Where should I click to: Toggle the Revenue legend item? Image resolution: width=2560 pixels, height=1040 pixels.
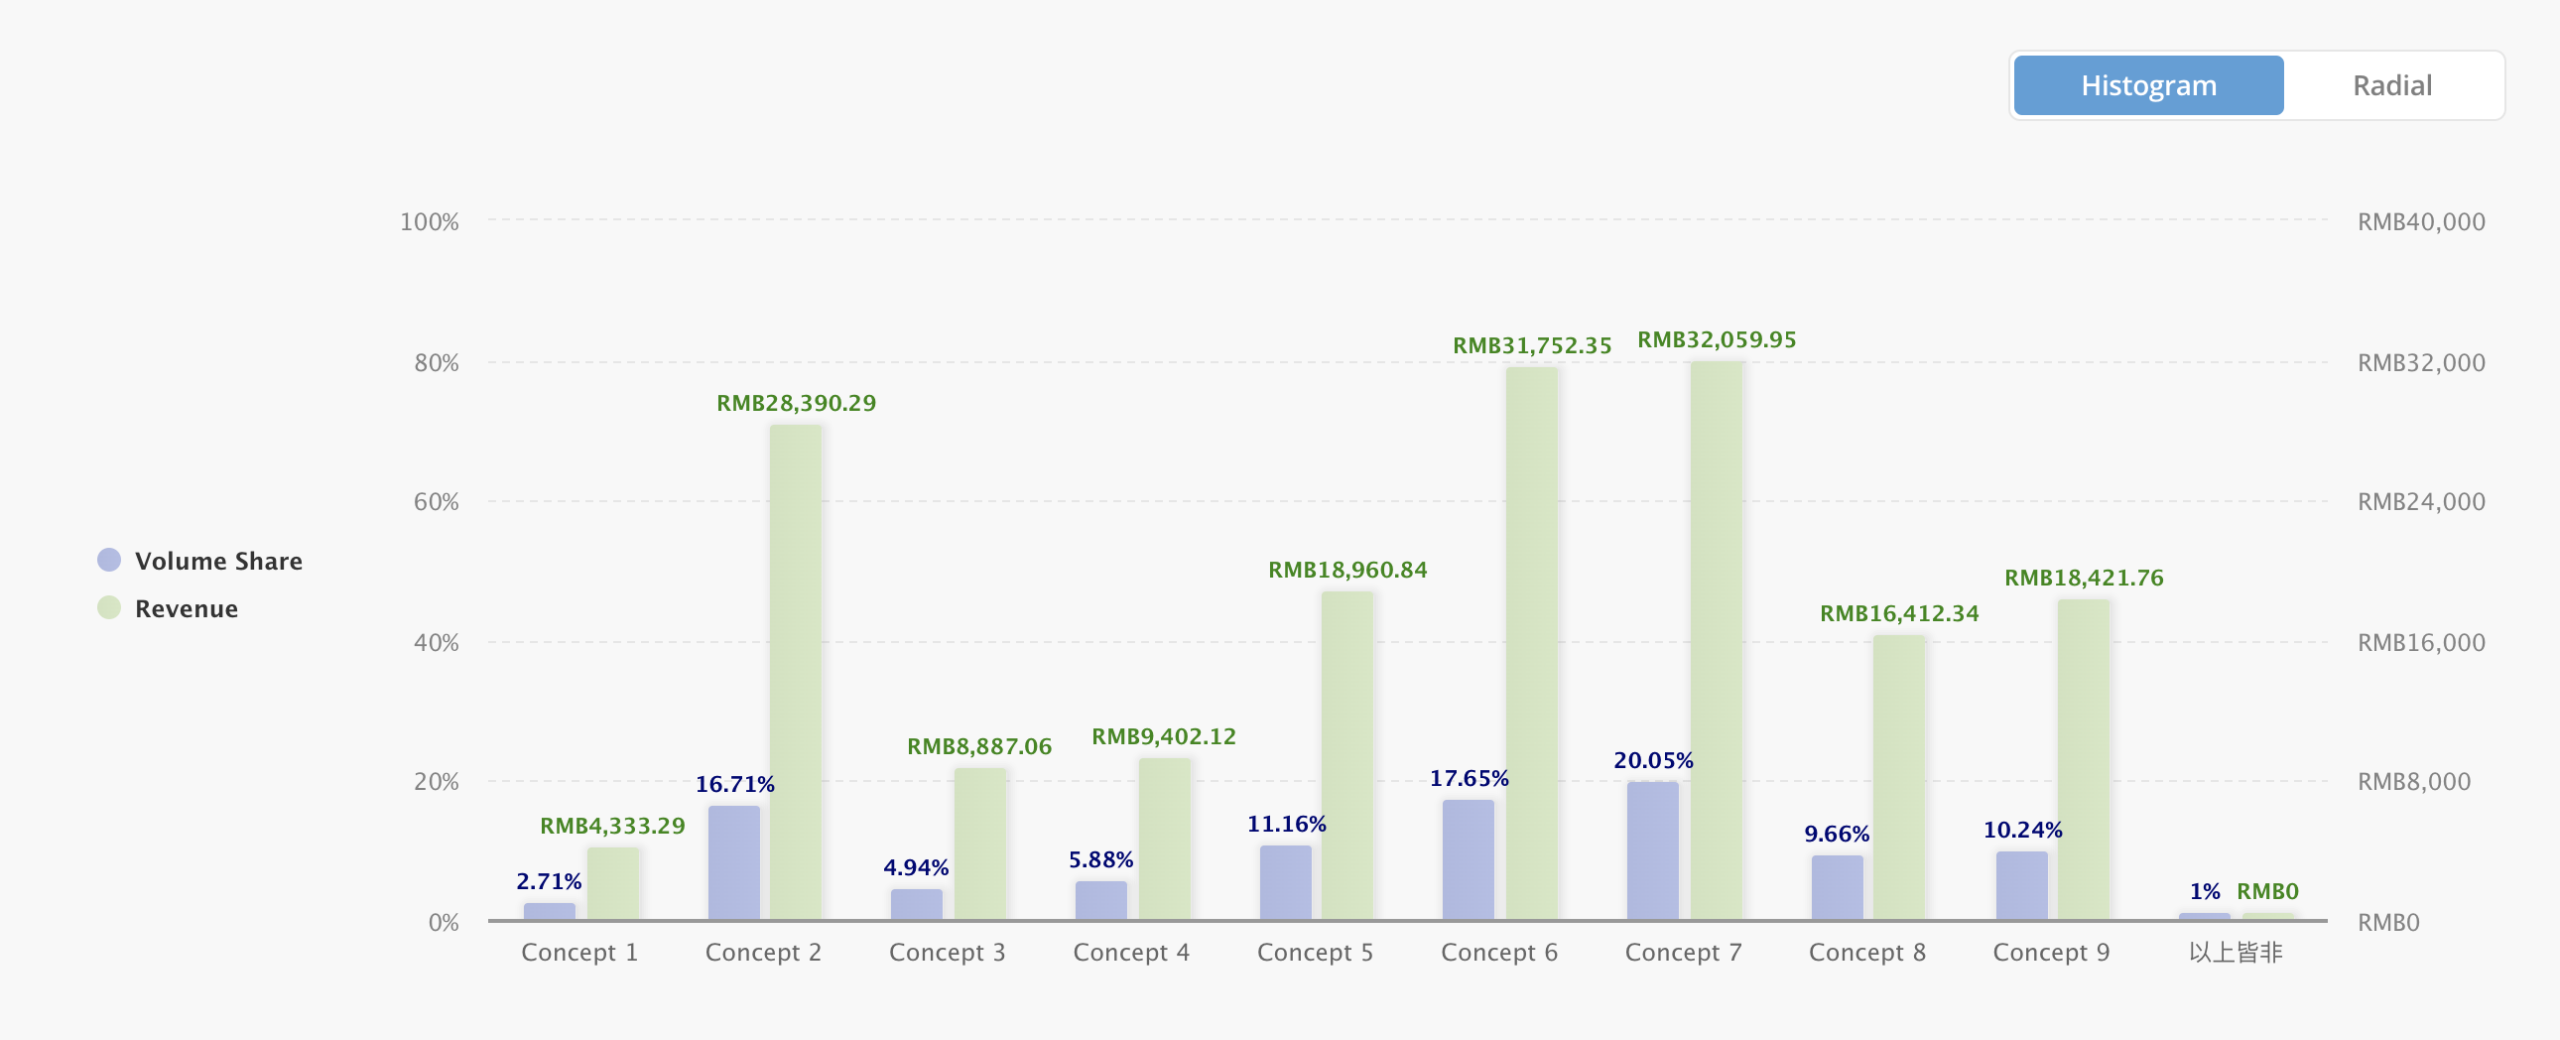pos(186,609)
